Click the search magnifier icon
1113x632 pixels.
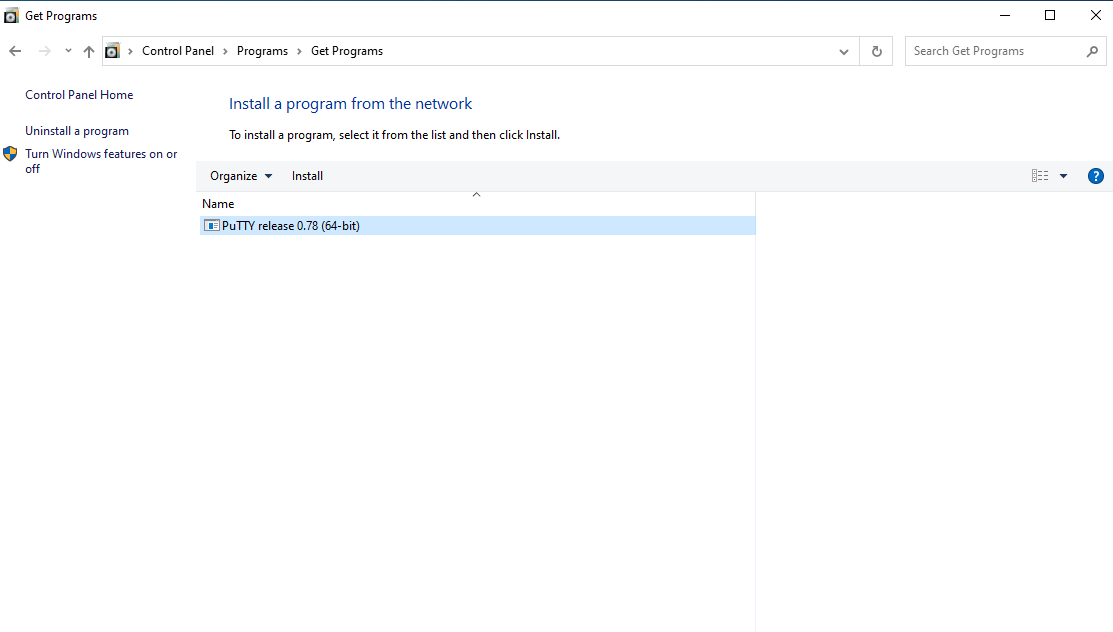pyautogui.click(x=1092, y=51)
